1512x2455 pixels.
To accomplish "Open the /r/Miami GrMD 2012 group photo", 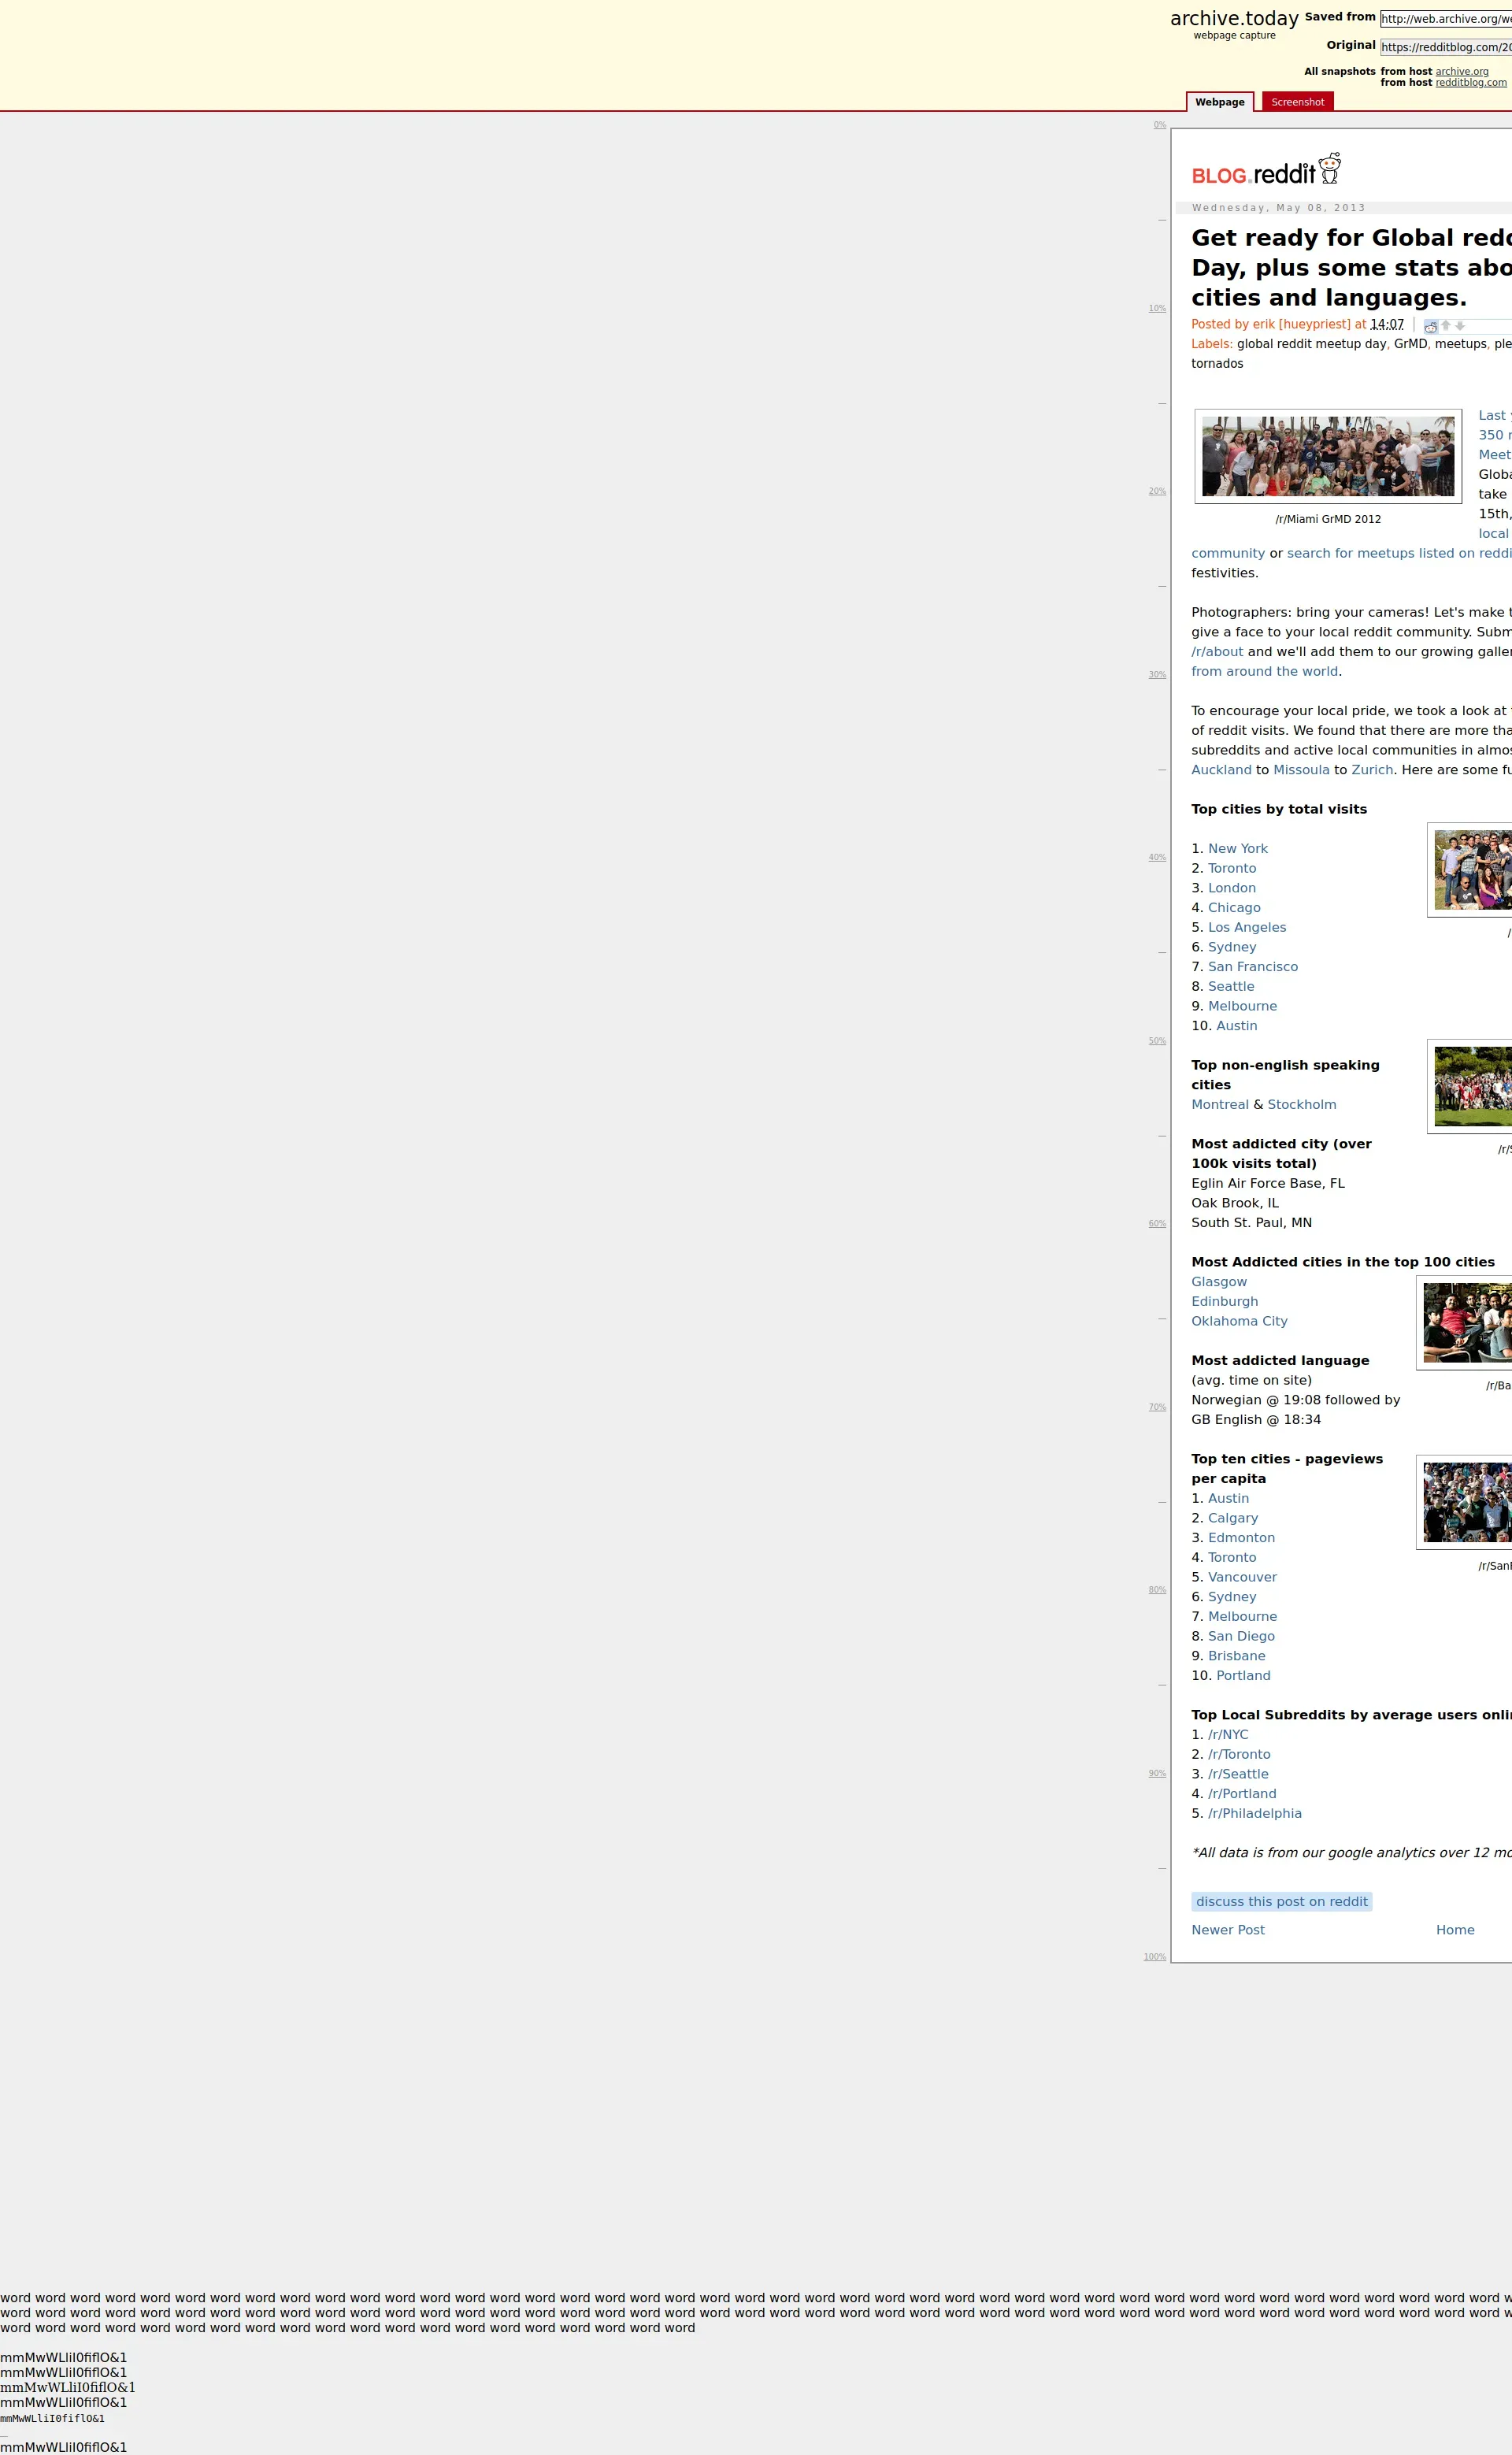I will tap(1327, 456).
